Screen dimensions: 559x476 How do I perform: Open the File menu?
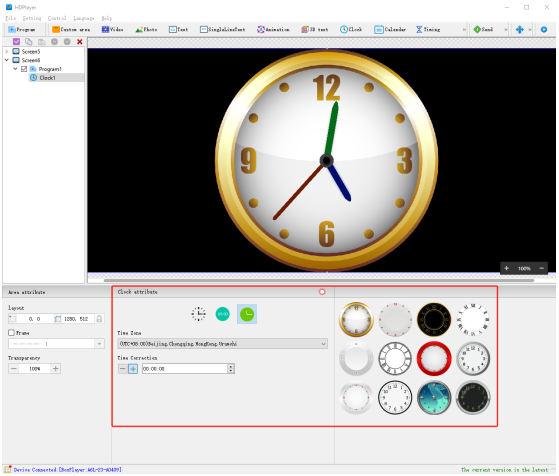click(x=10, y=18)
